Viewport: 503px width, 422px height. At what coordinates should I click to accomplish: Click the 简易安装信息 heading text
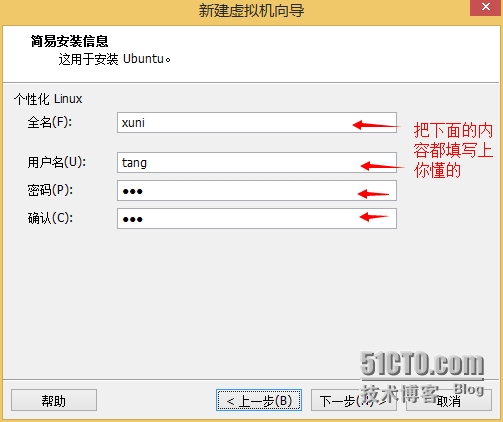pyautogui.click(x=70, y=41)
